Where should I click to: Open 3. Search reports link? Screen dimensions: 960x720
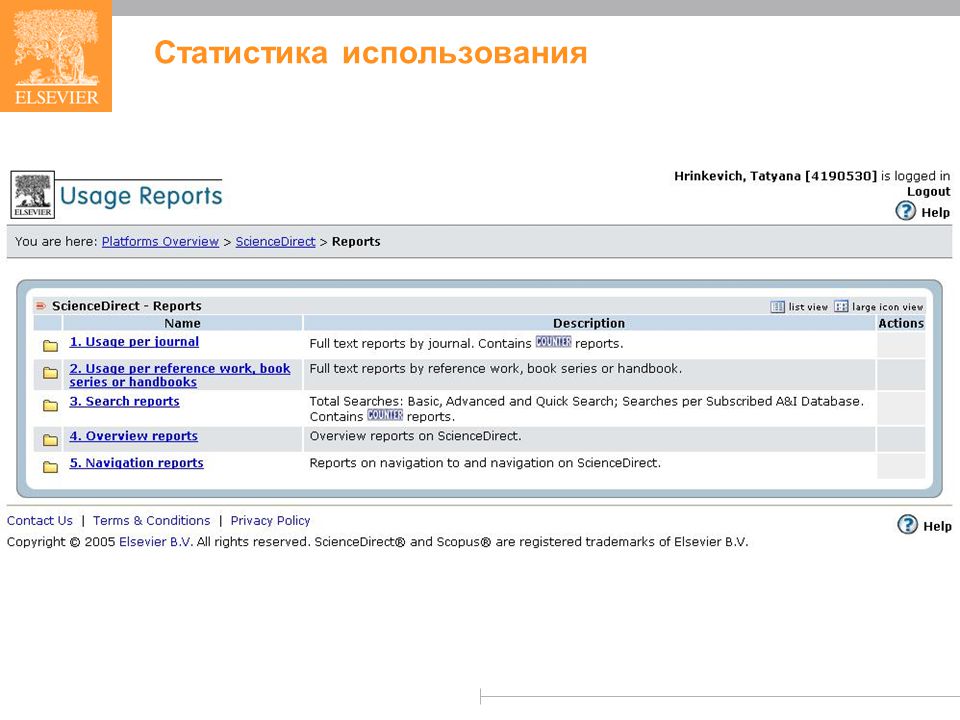(x=124, y=401)
